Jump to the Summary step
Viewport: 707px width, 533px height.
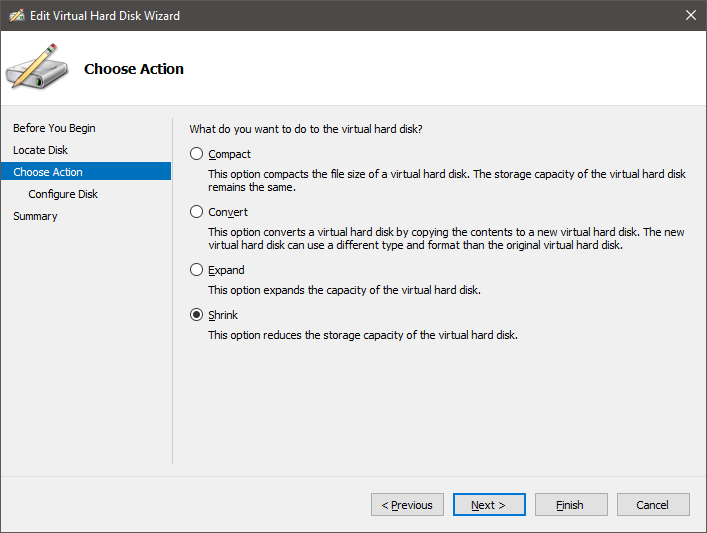(35, 216)
